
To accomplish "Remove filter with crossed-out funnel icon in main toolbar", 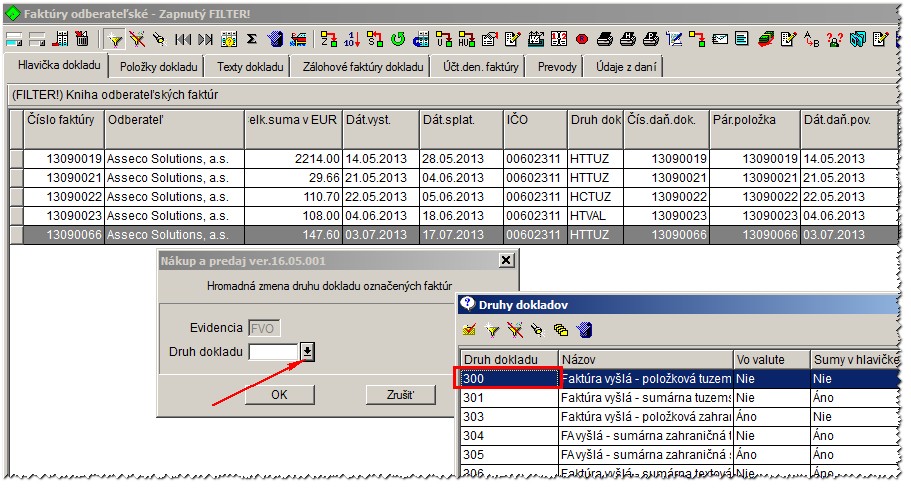I will [137, 40].
